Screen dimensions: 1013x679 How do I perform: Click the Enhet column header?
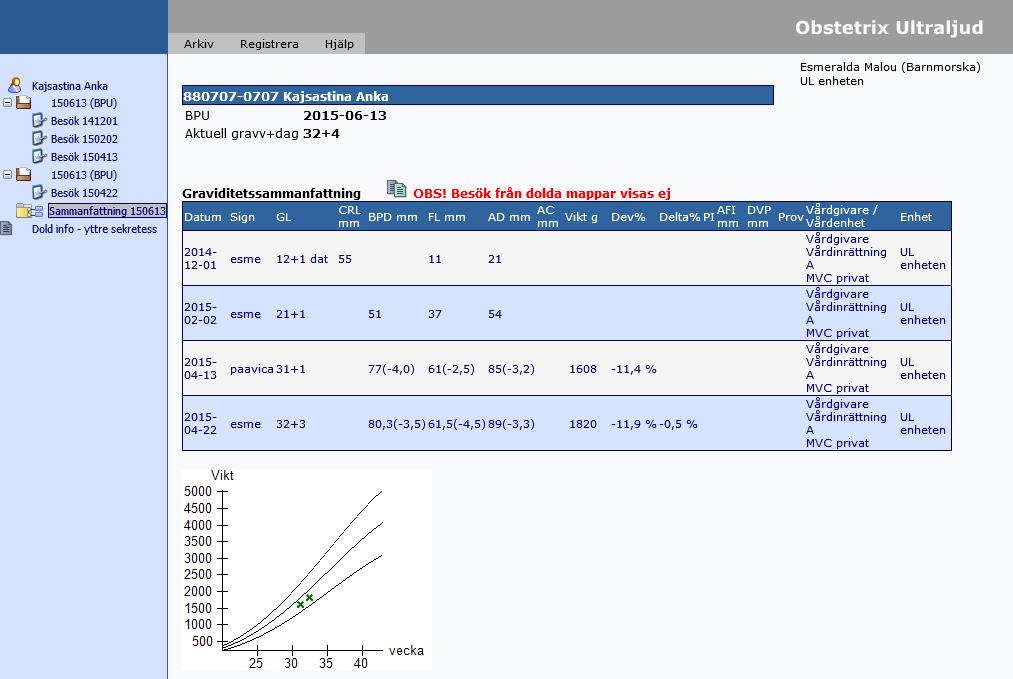(x=916, y=217)
